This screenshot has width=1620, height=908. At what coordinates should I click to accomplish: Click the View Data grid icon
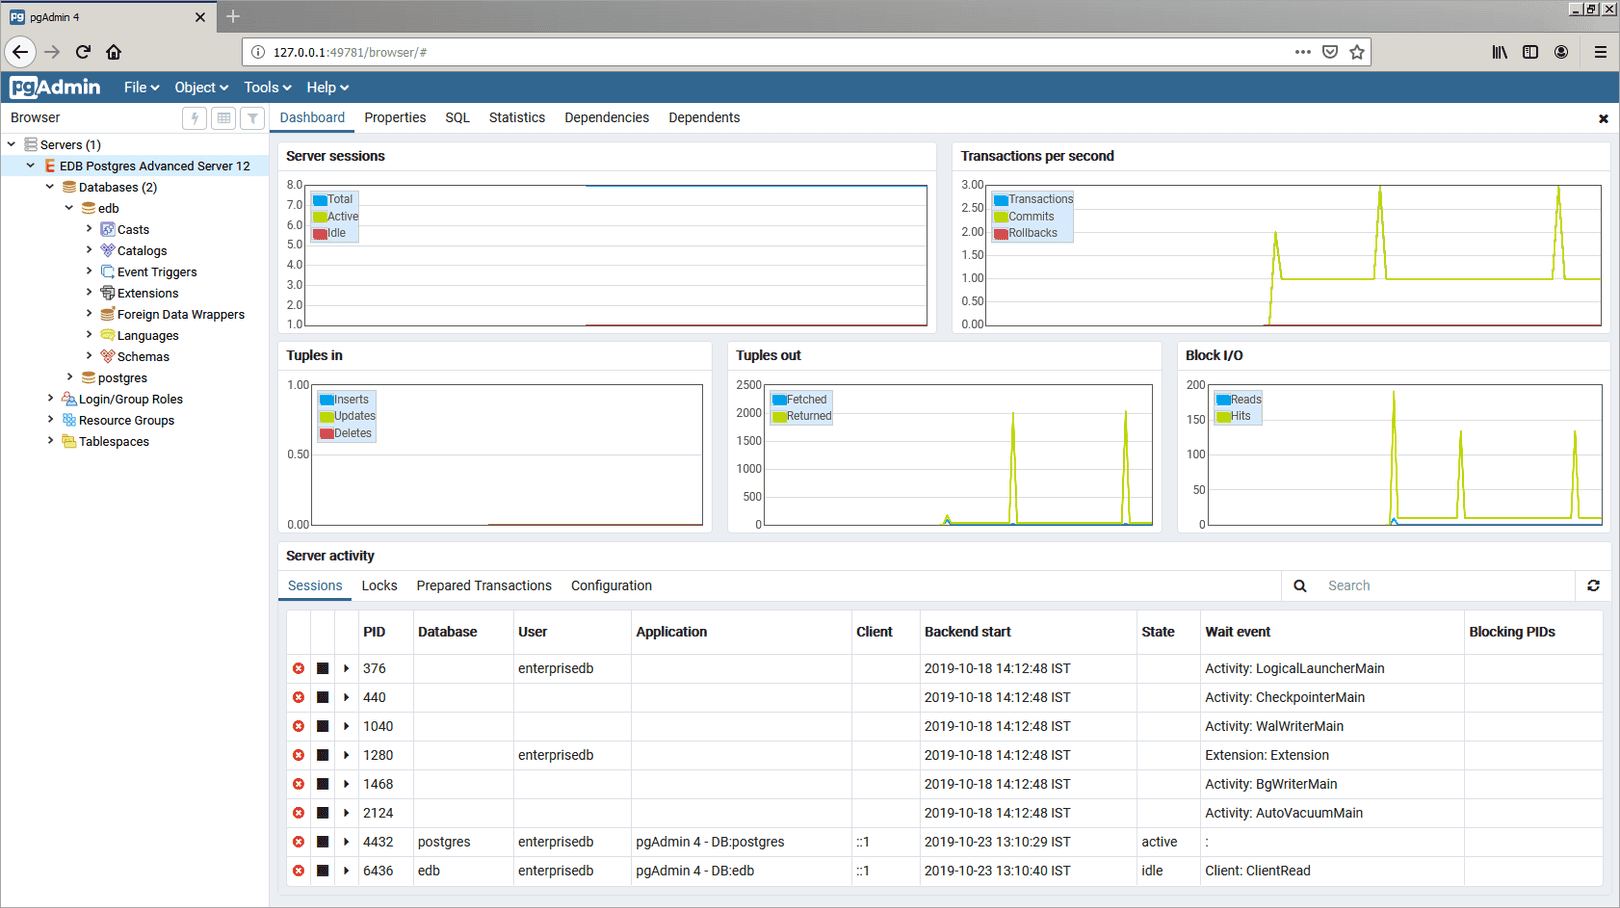coord(223,117)
